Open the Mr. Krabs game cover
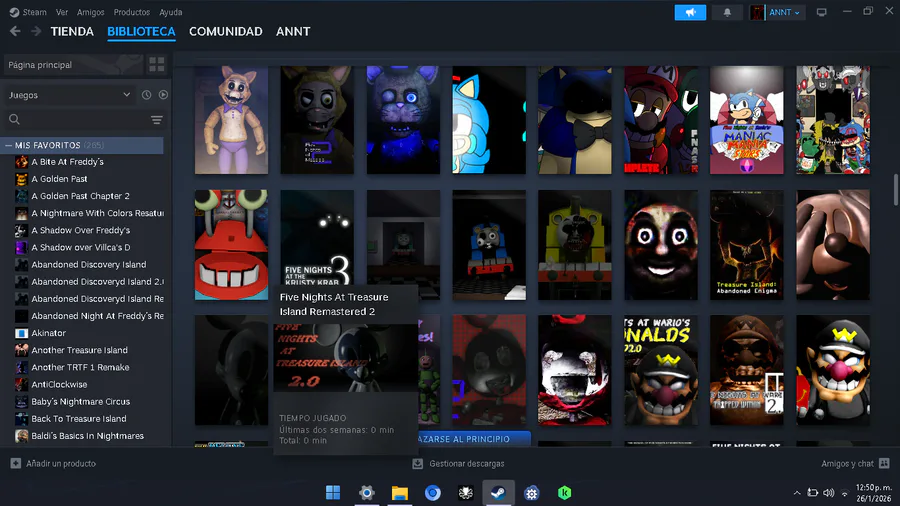The height and width of the screenshot is (506, 900). point(231,245)
